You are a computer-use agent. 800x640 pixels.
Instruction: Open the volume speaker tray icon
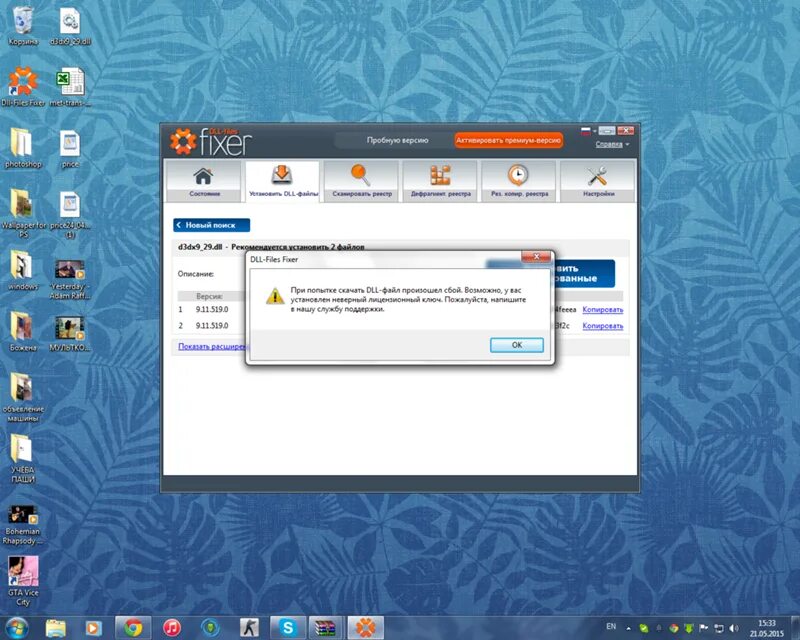(x=734, y=628)
